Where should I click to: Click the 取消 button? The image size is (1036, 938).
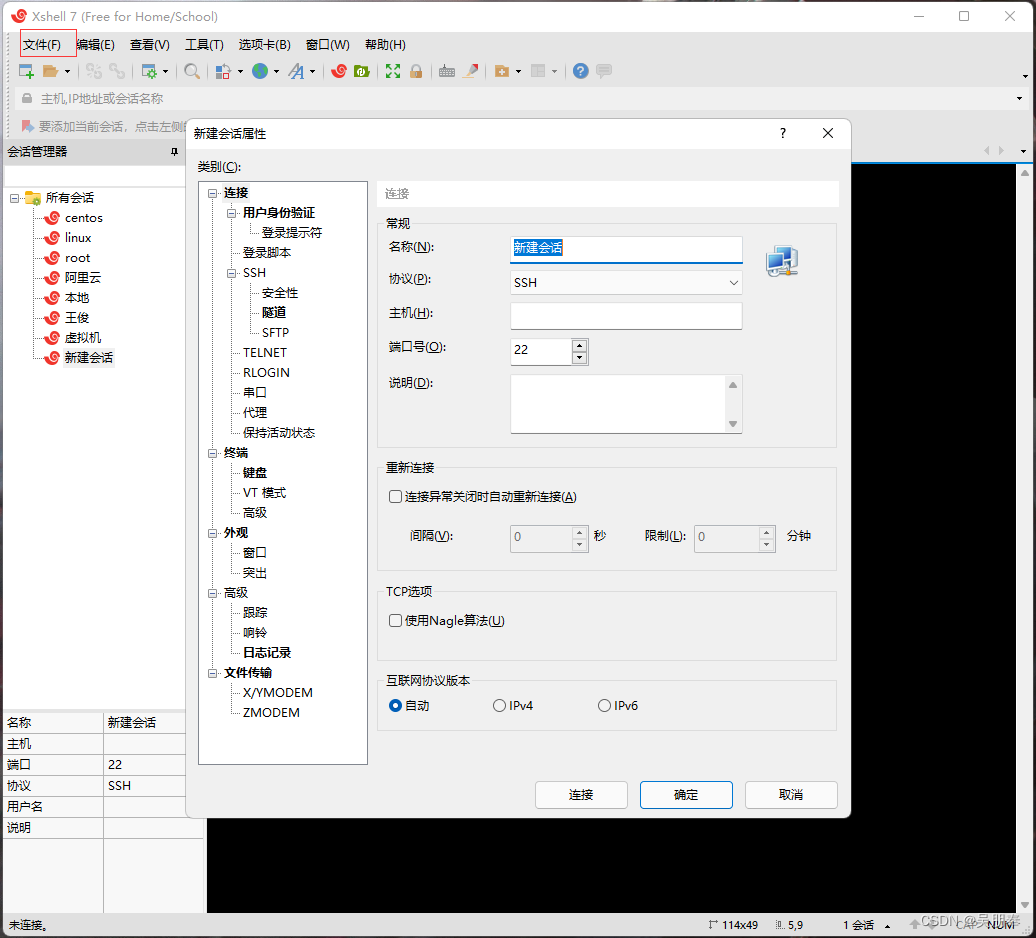(x=792, y=795)
